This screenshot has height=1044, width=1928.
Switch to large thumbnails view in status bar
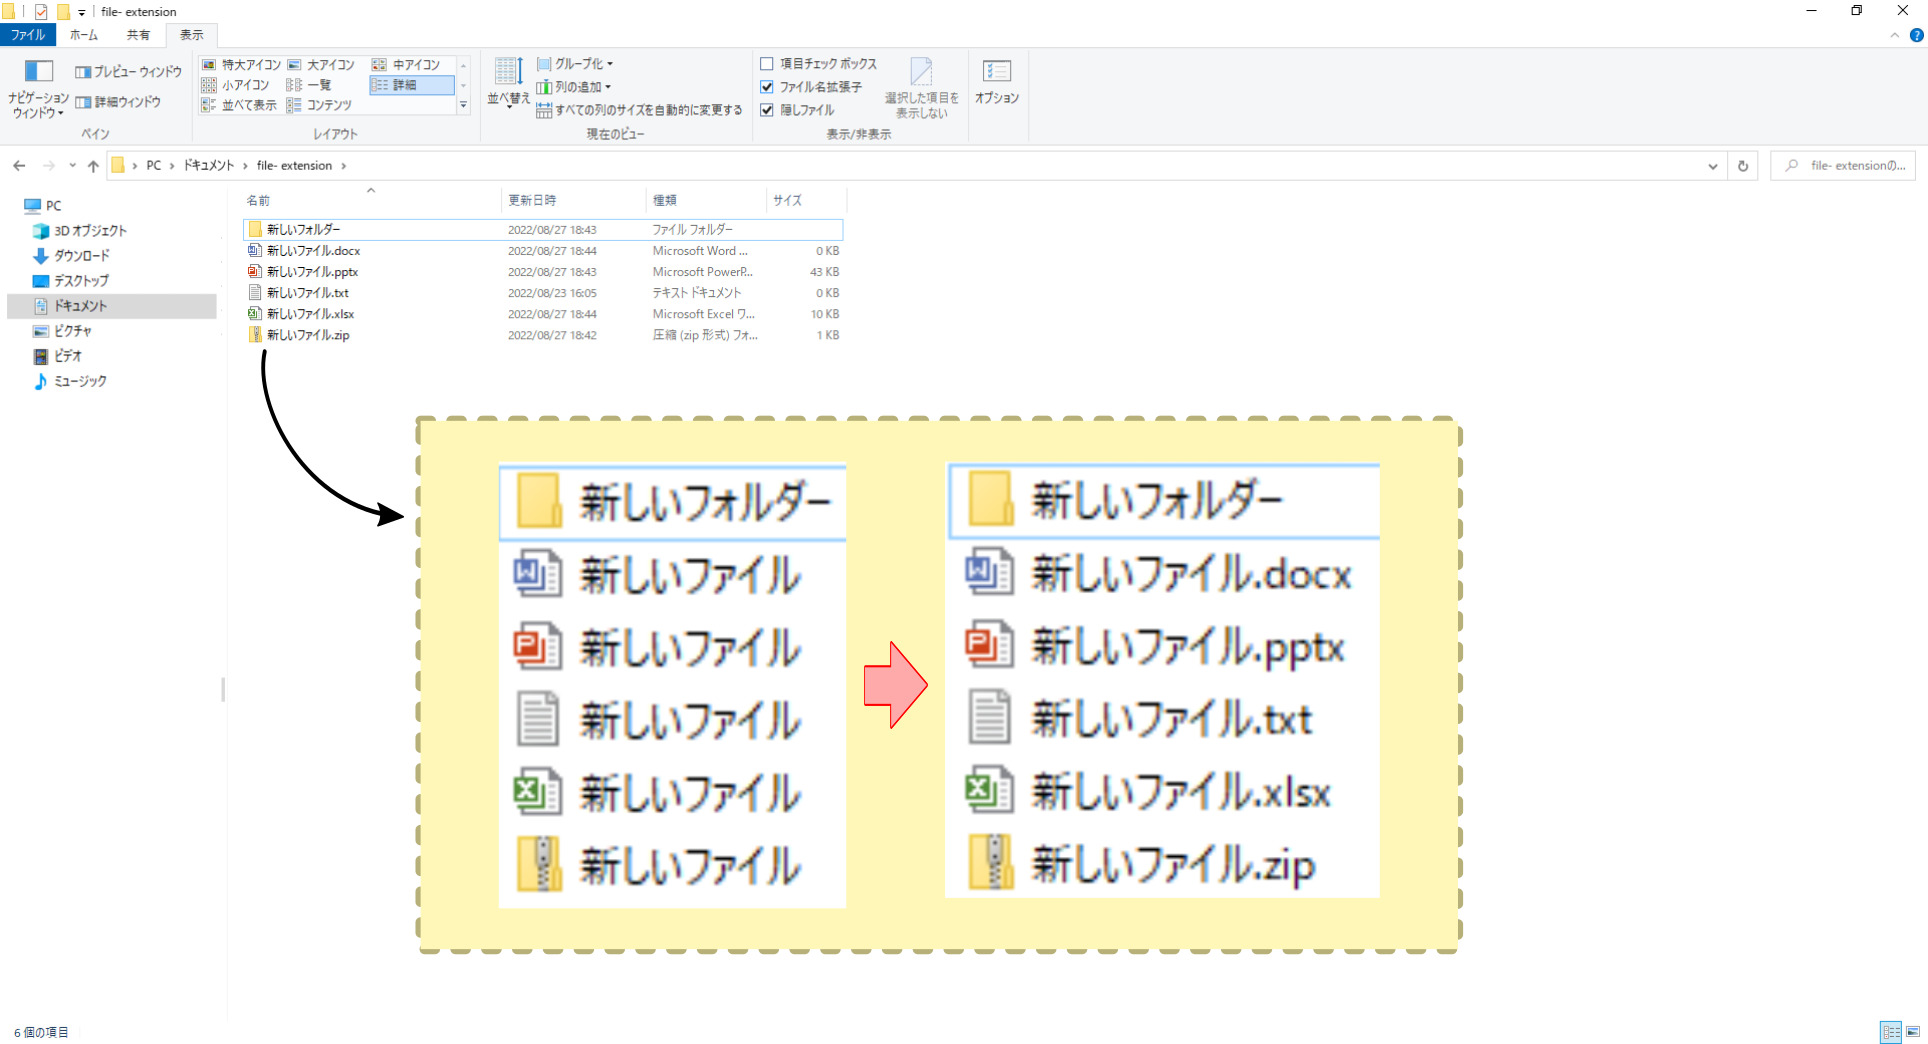coord(1913,1032)
